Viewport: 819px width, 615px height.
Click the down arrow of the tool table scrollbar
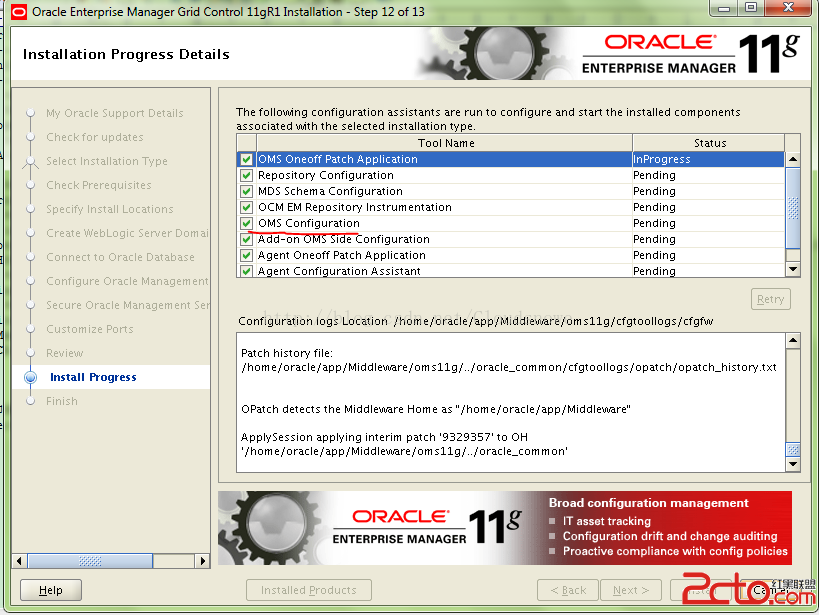793,269
